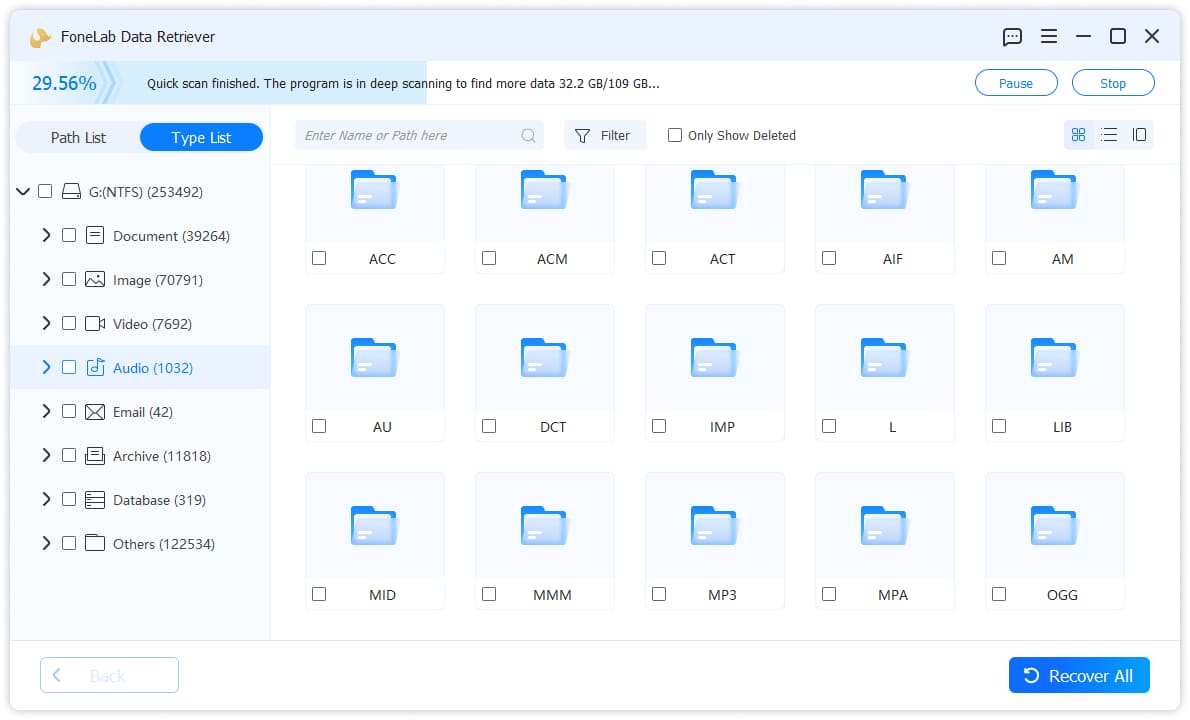
Task: Select Database (319) tree item
Action: 140,500
